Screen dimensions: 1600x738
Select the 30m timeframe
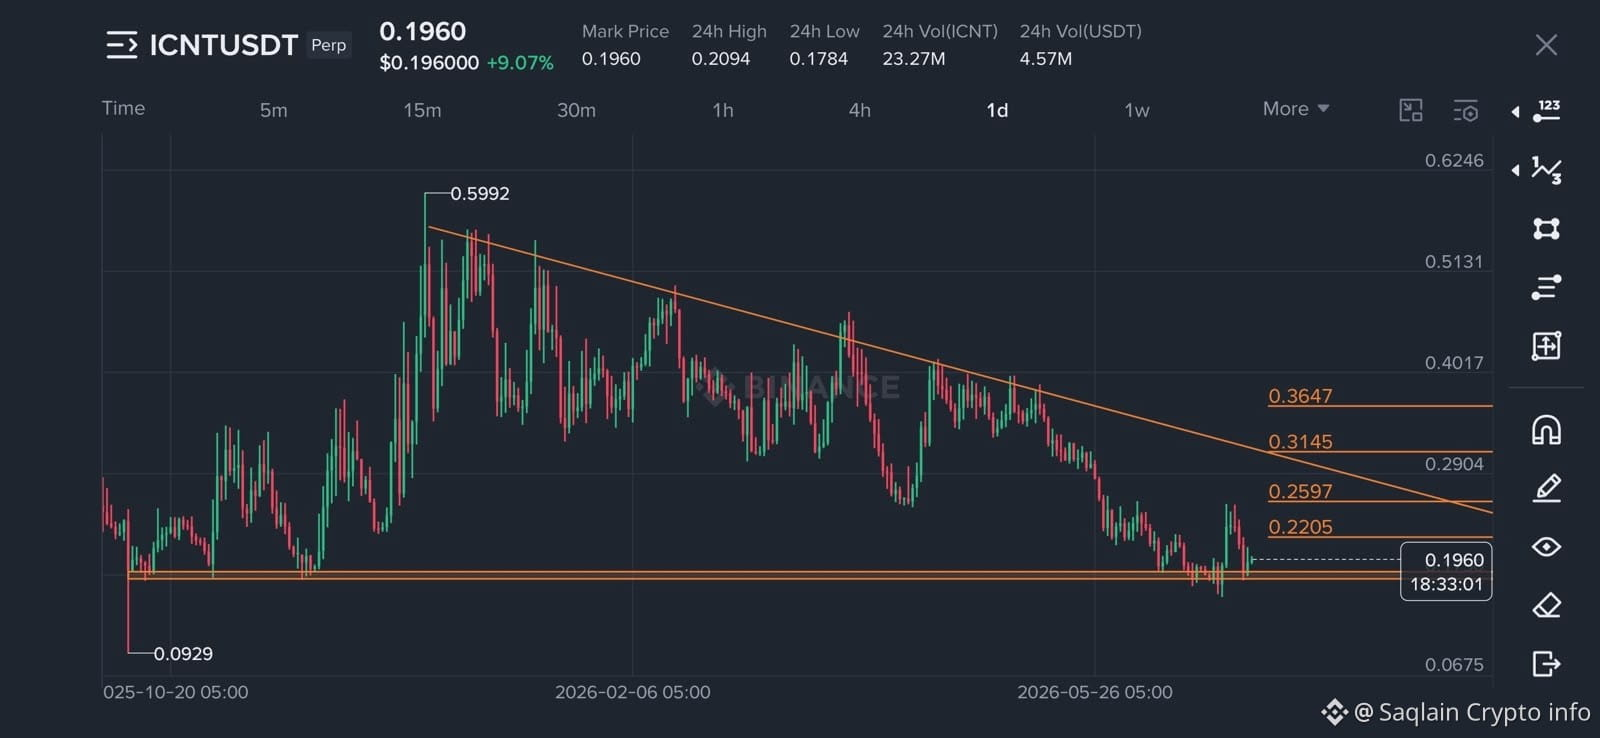point(576,110)
